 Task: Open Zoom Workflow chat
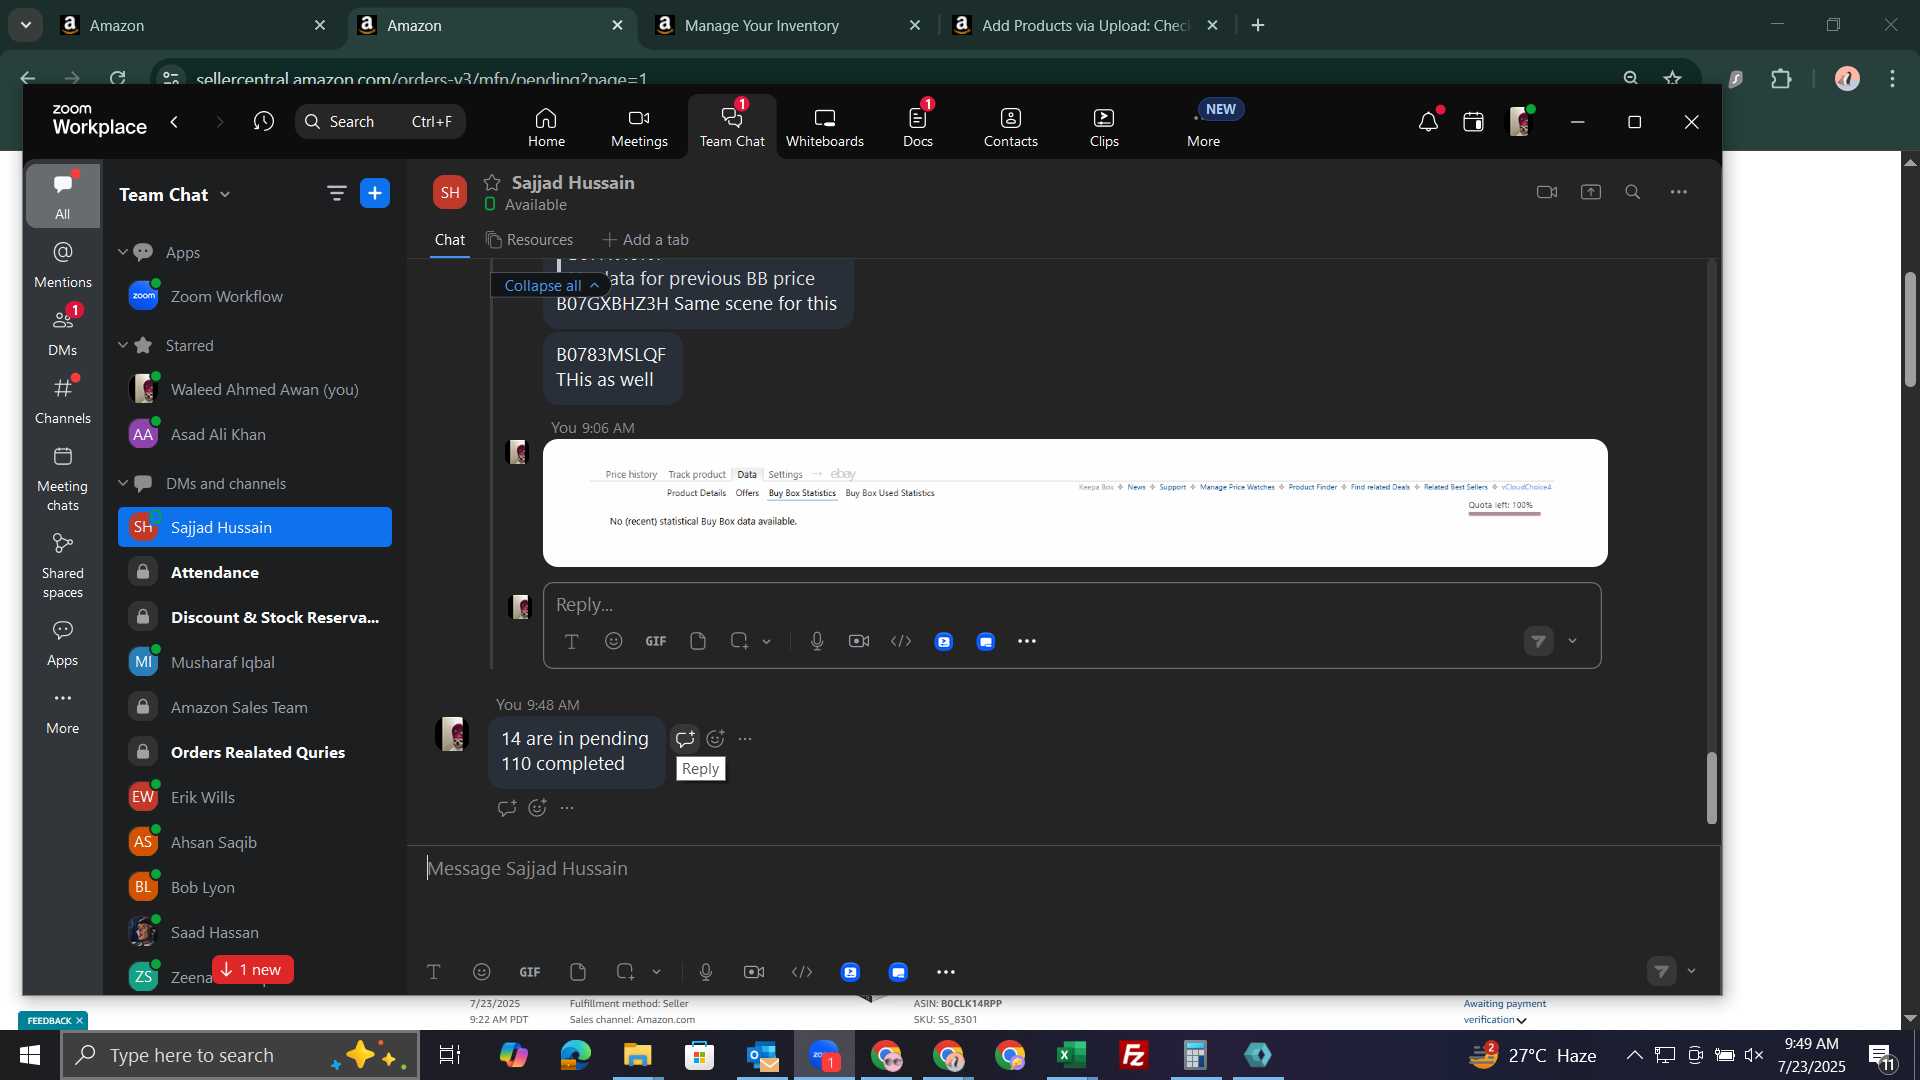tap(255, 296)
